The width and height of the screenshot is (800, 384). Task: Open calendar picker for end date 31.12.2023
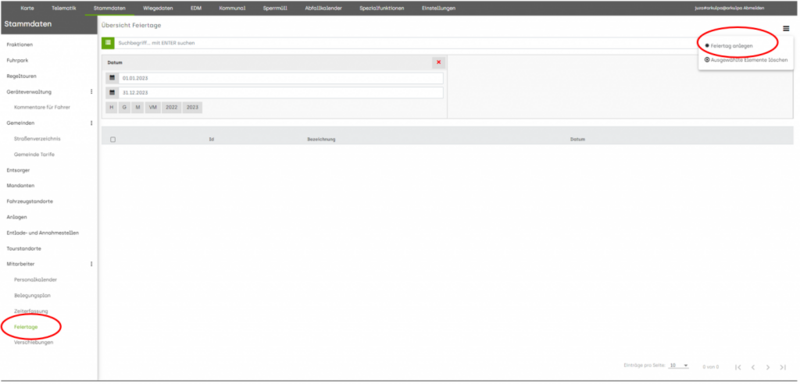(112, 93)
